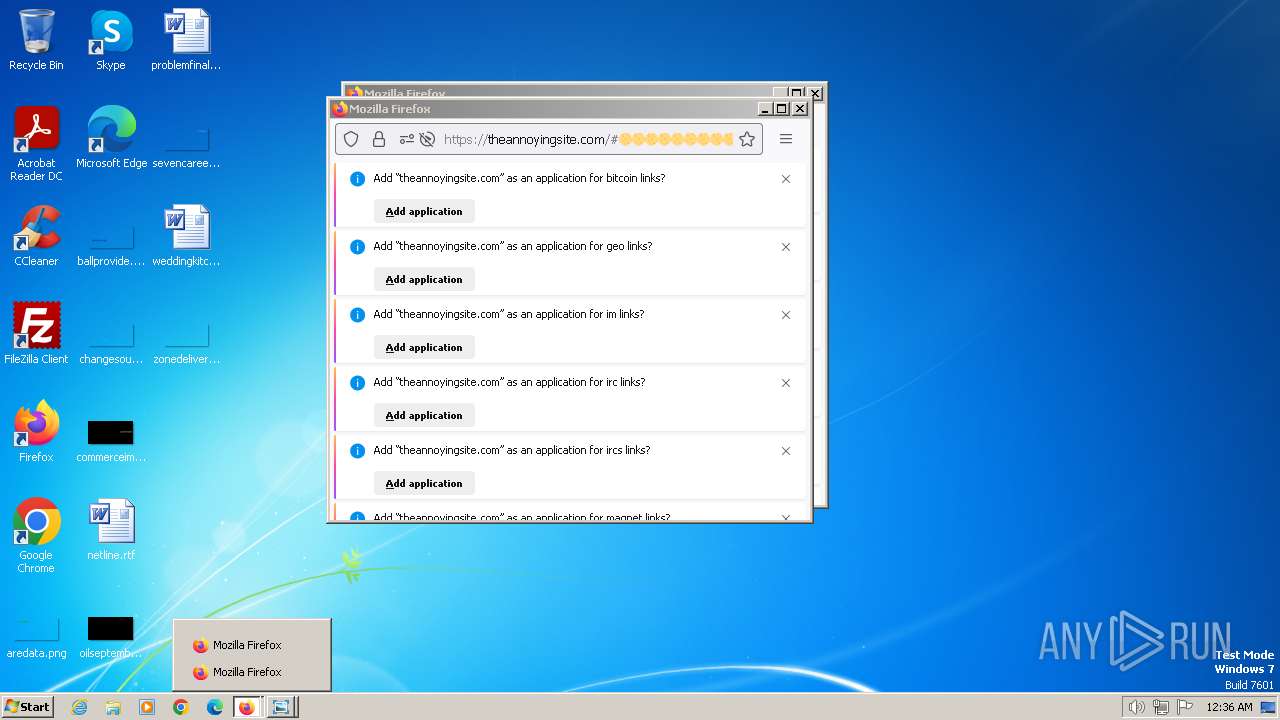This screenshot has height=720, width=1280.
Task: Close the back Firefox window
Action: coord(815,93)
